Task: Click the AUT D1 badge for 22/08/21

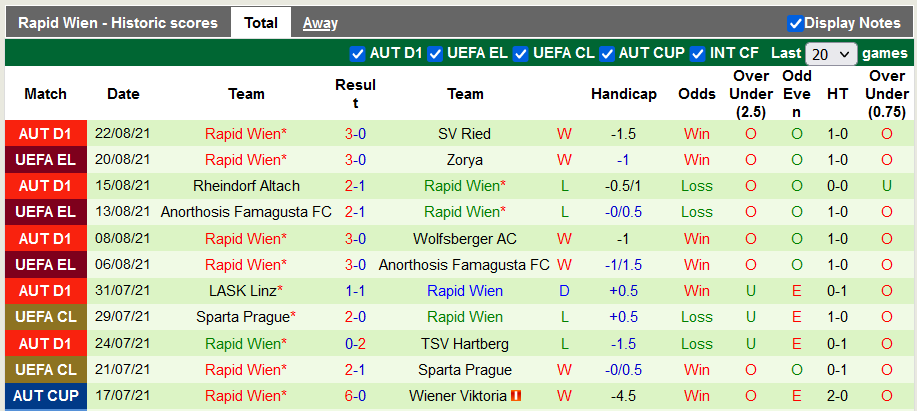Action: click(45, 134)
